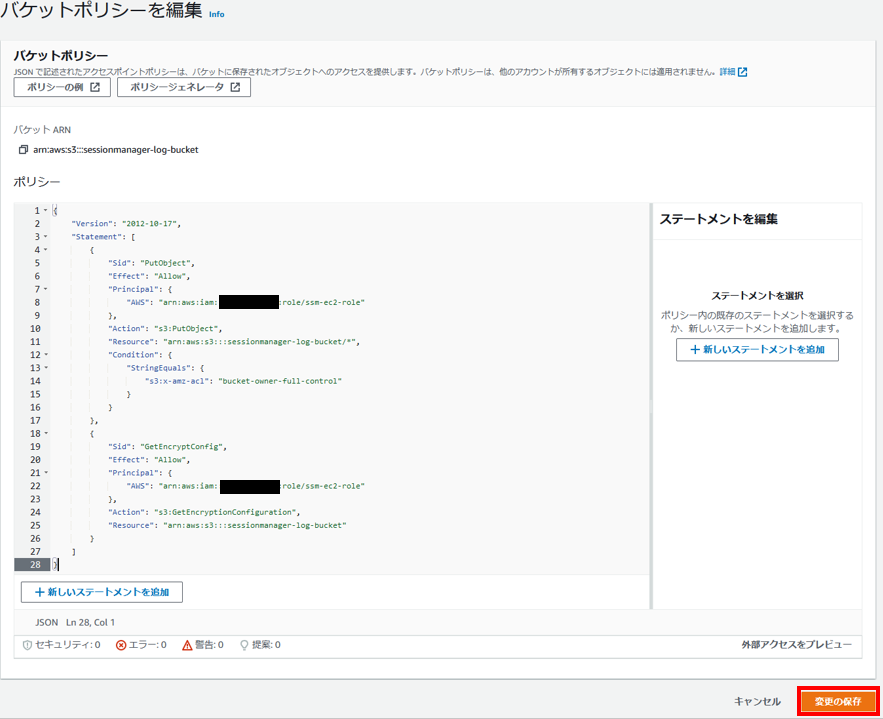Click 新しいステートメントを追加 below the editor
Screen dimensions: 883x719
[102, 592]
